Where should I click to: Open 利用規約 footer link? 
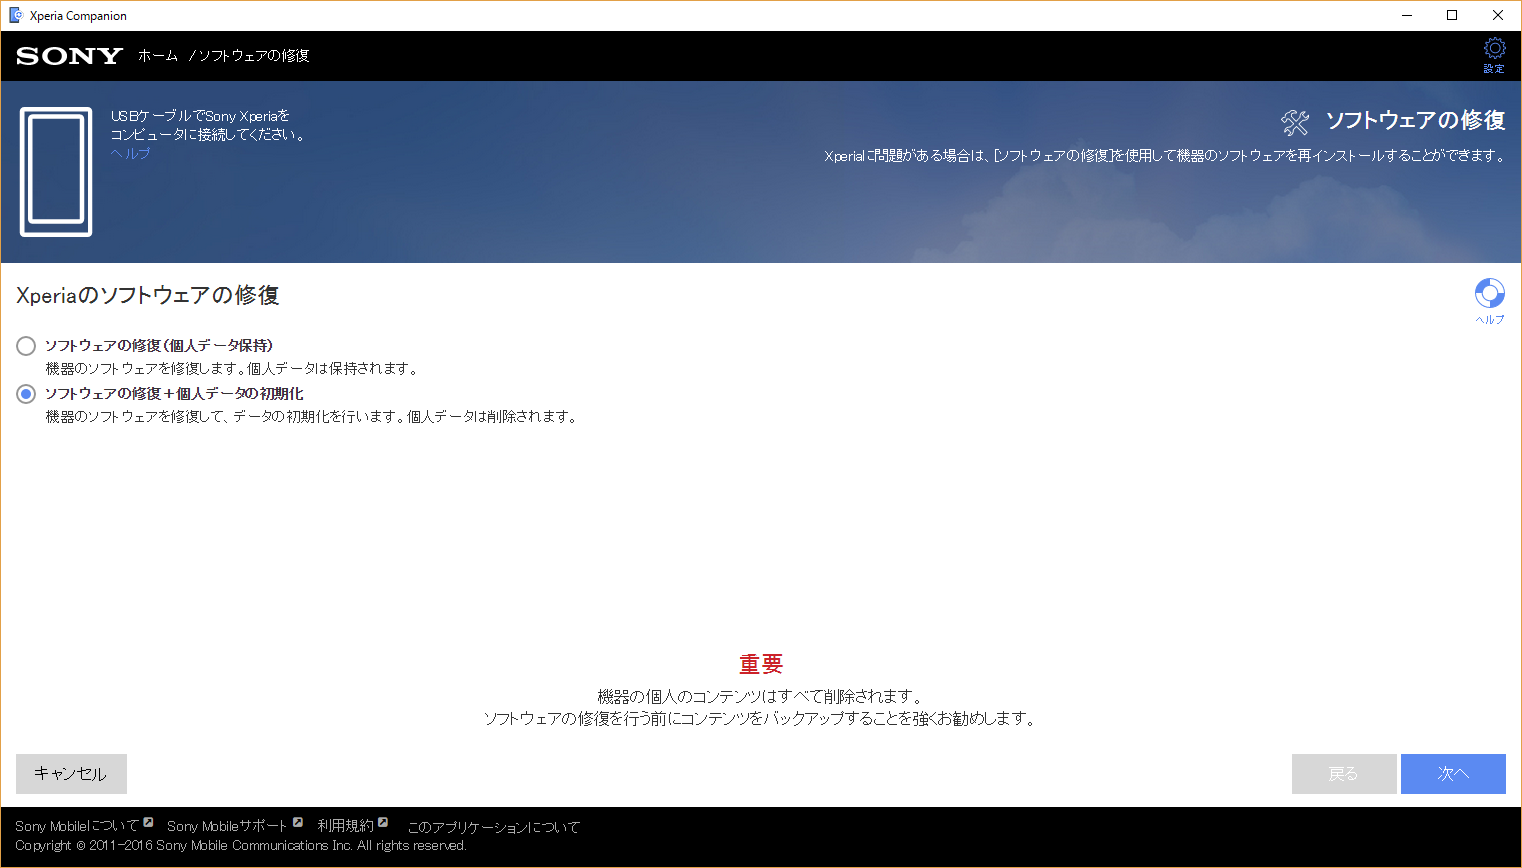point(345,826)
